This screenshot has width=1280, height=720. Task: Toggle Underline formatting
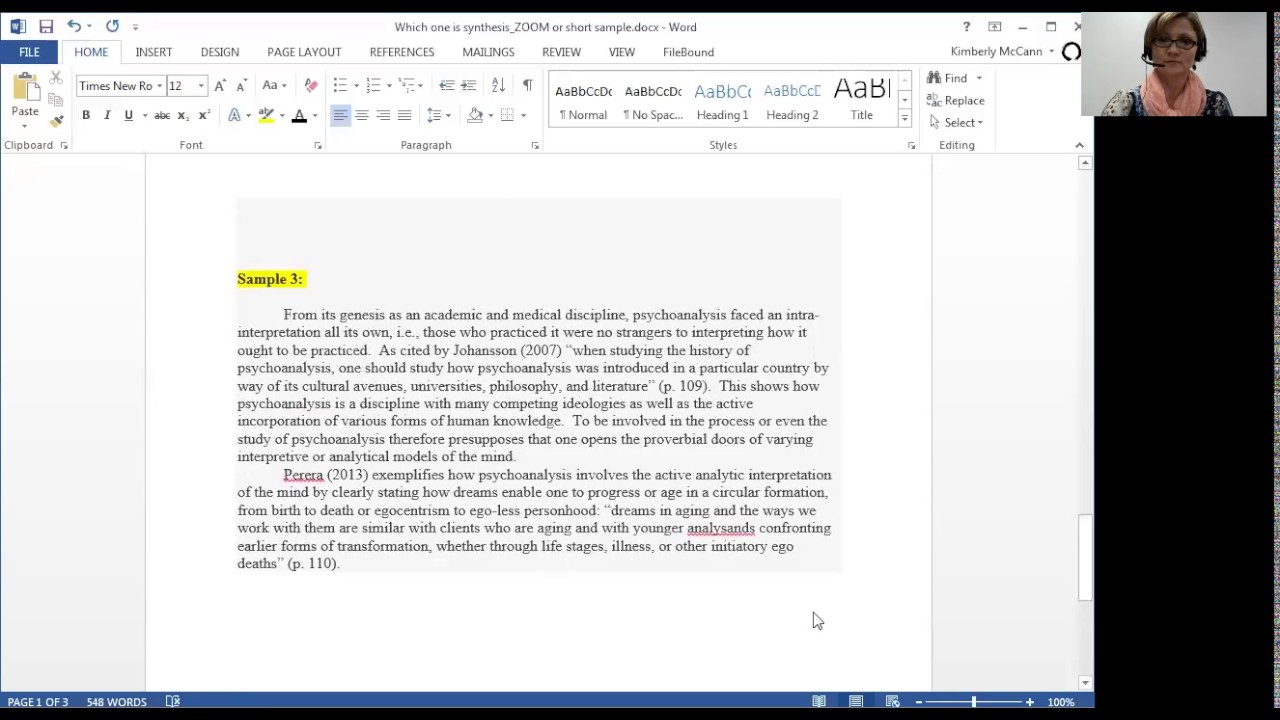128,116
